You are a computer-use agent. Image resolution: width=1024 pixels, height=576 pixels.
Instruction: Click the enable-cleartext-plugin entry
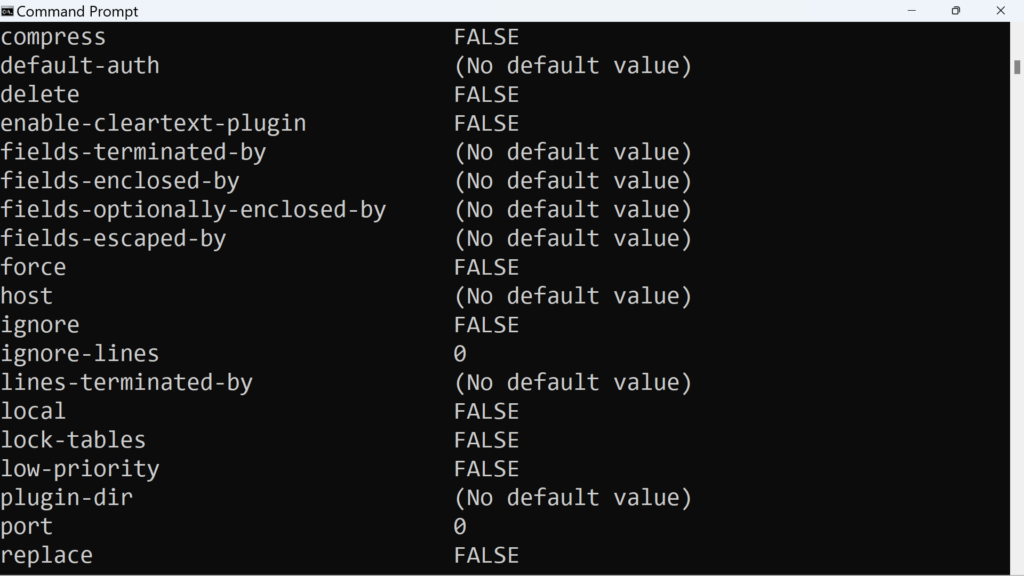click(153, 123)
